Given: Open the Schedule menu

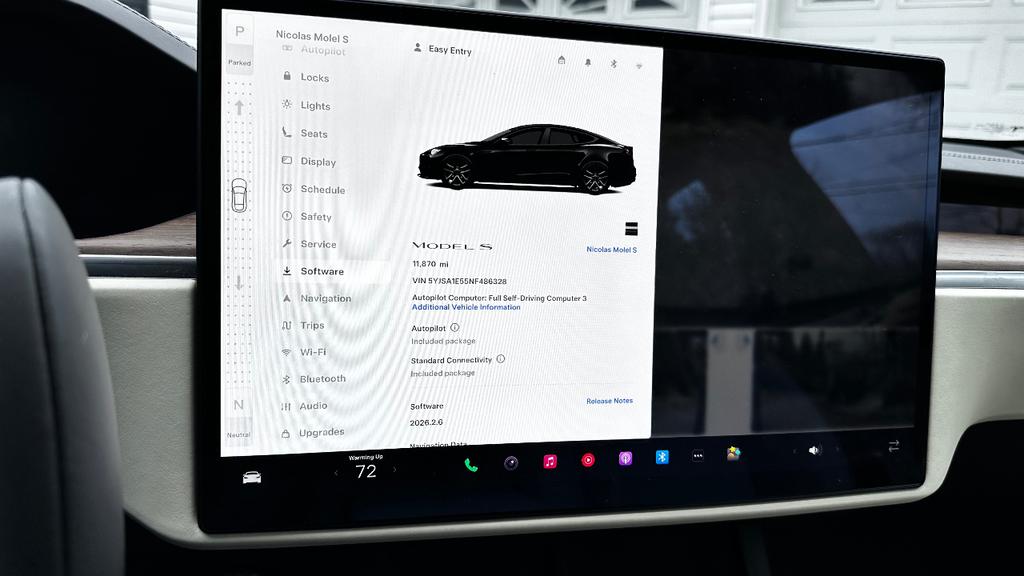Looking at the screenshot, I should pyautogui.click(x=313, y=189).
